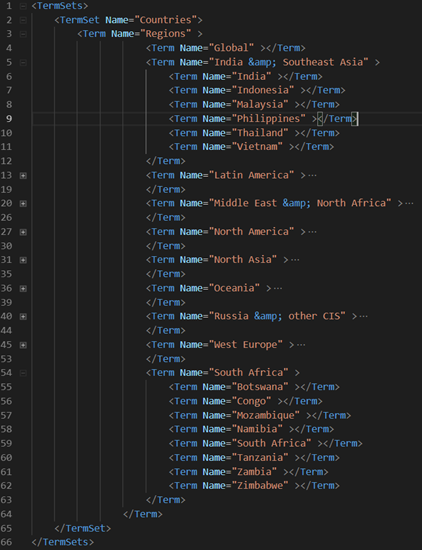Click the ellipsis after West Europe

point(301,345)
